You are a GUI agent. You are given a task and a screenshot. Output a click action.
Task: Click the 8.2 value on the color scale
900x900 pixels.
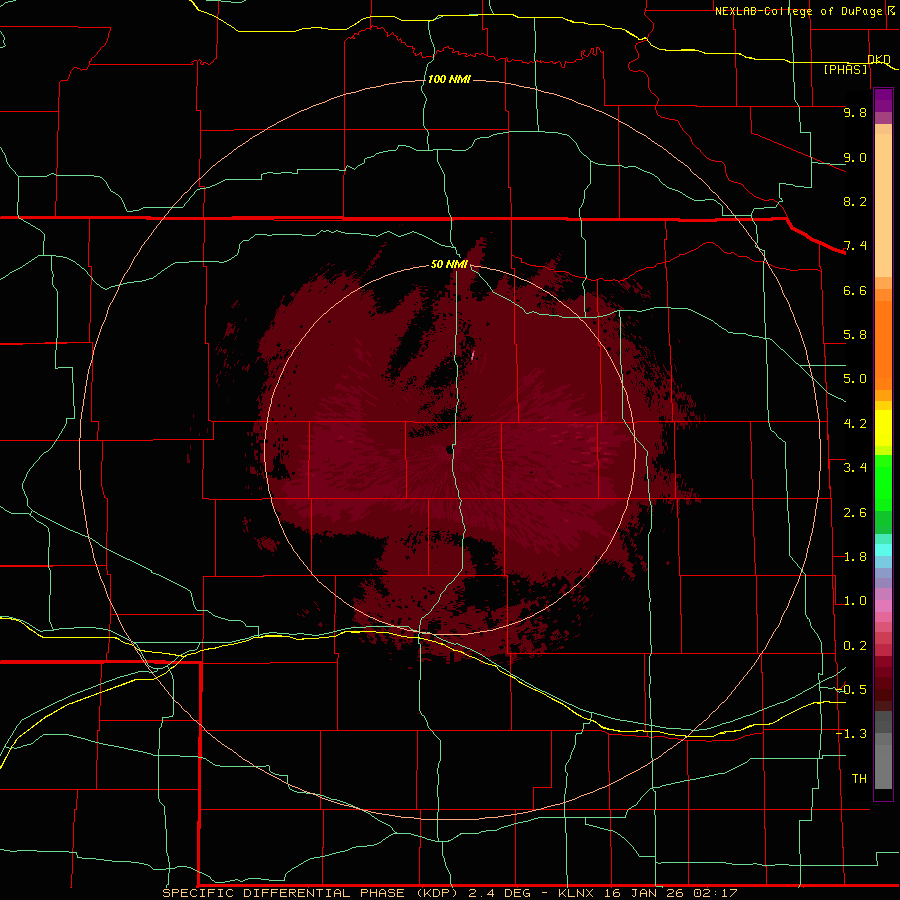point(855,201)
